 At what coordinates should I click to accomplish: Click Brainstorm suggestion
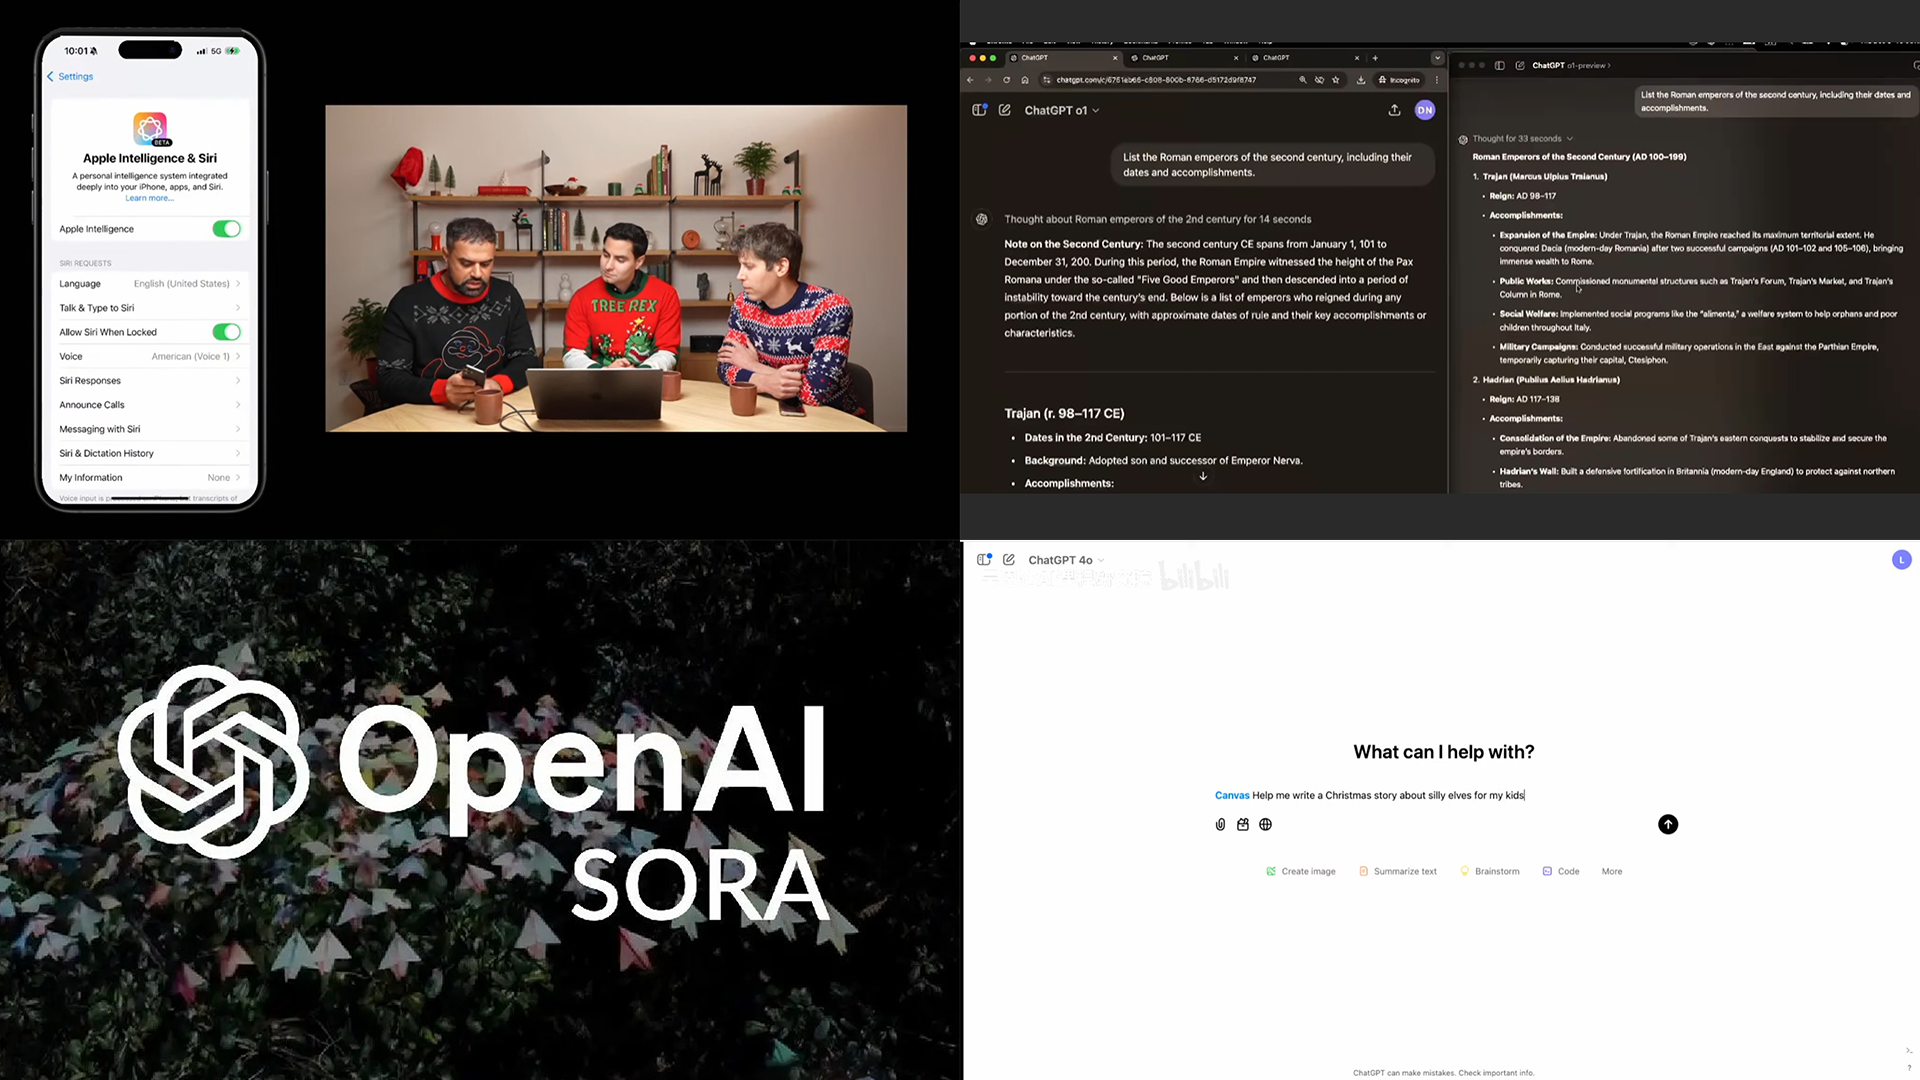(1490, 872)
